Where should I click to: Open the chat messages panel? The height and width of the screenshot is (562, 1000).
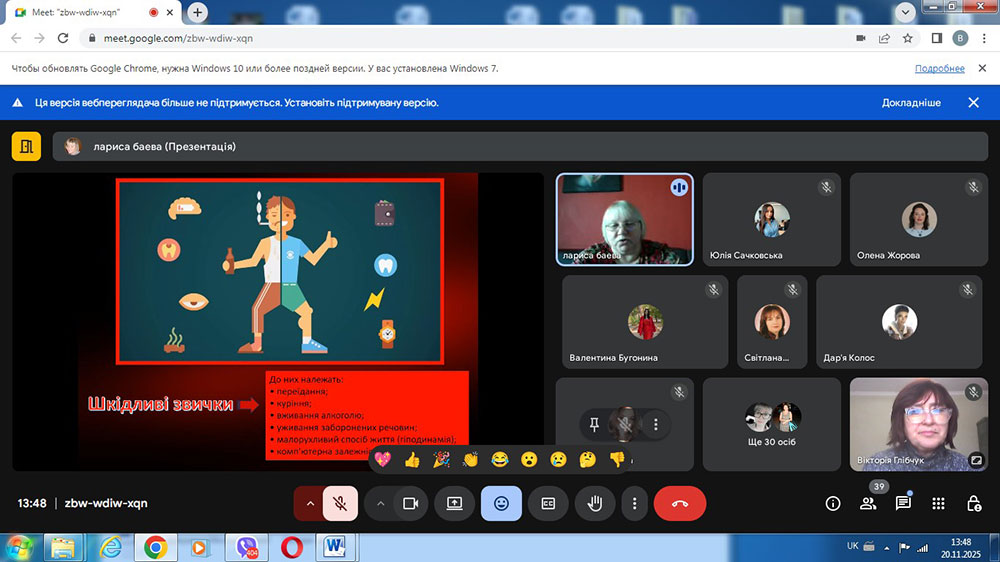[x=903, y=504]
